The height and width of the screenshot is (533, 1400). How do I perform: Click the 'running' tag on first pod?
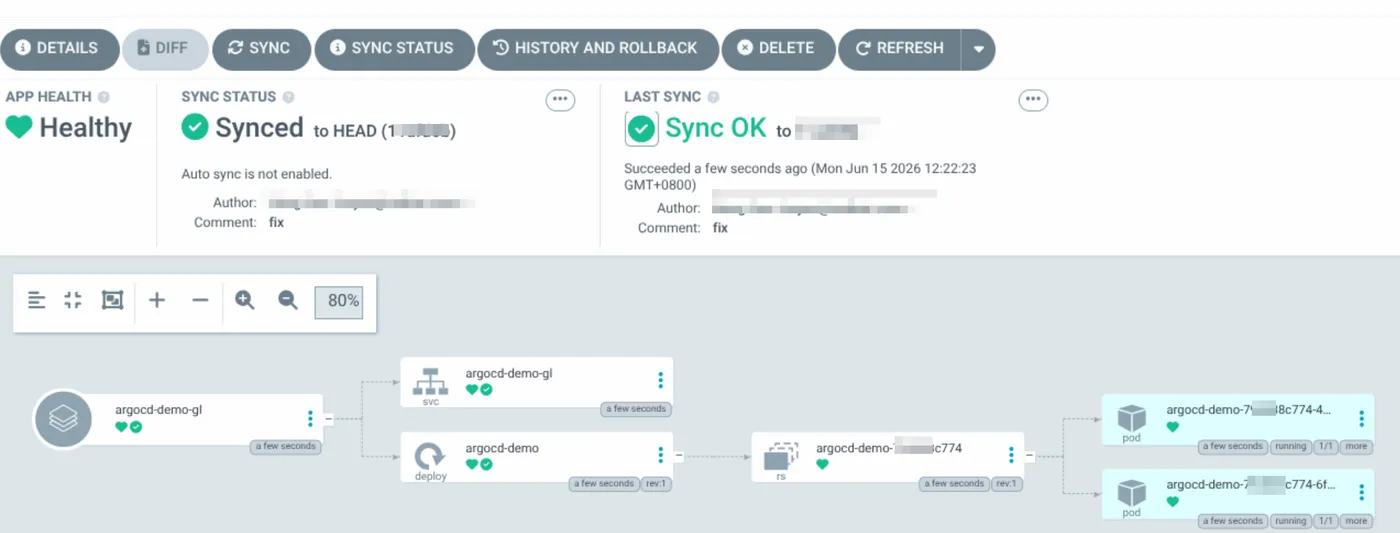pos(1290,446)
